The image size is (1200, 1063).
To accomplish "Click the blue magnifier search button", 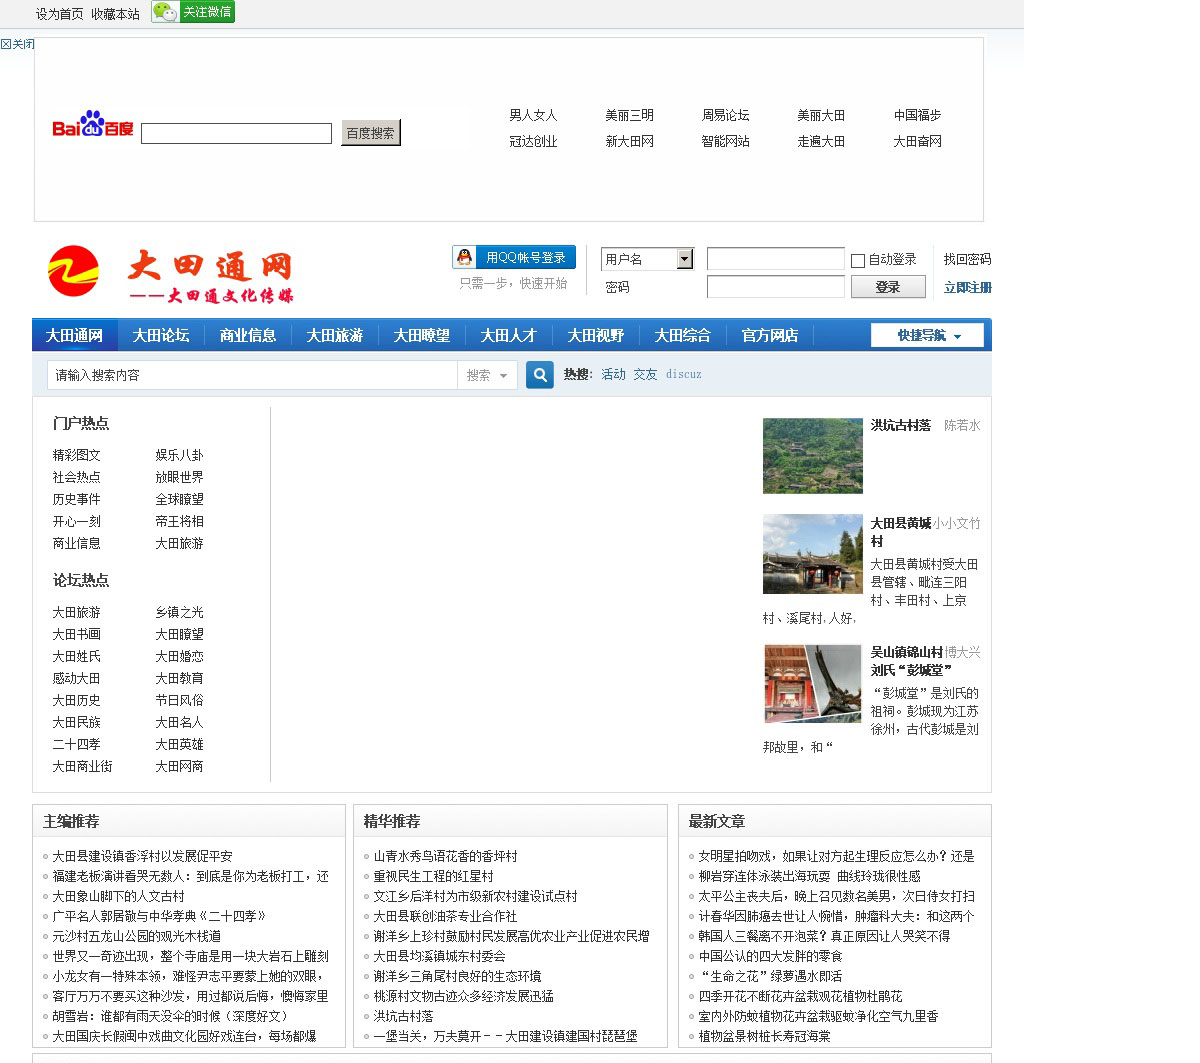I will point(540,375).
